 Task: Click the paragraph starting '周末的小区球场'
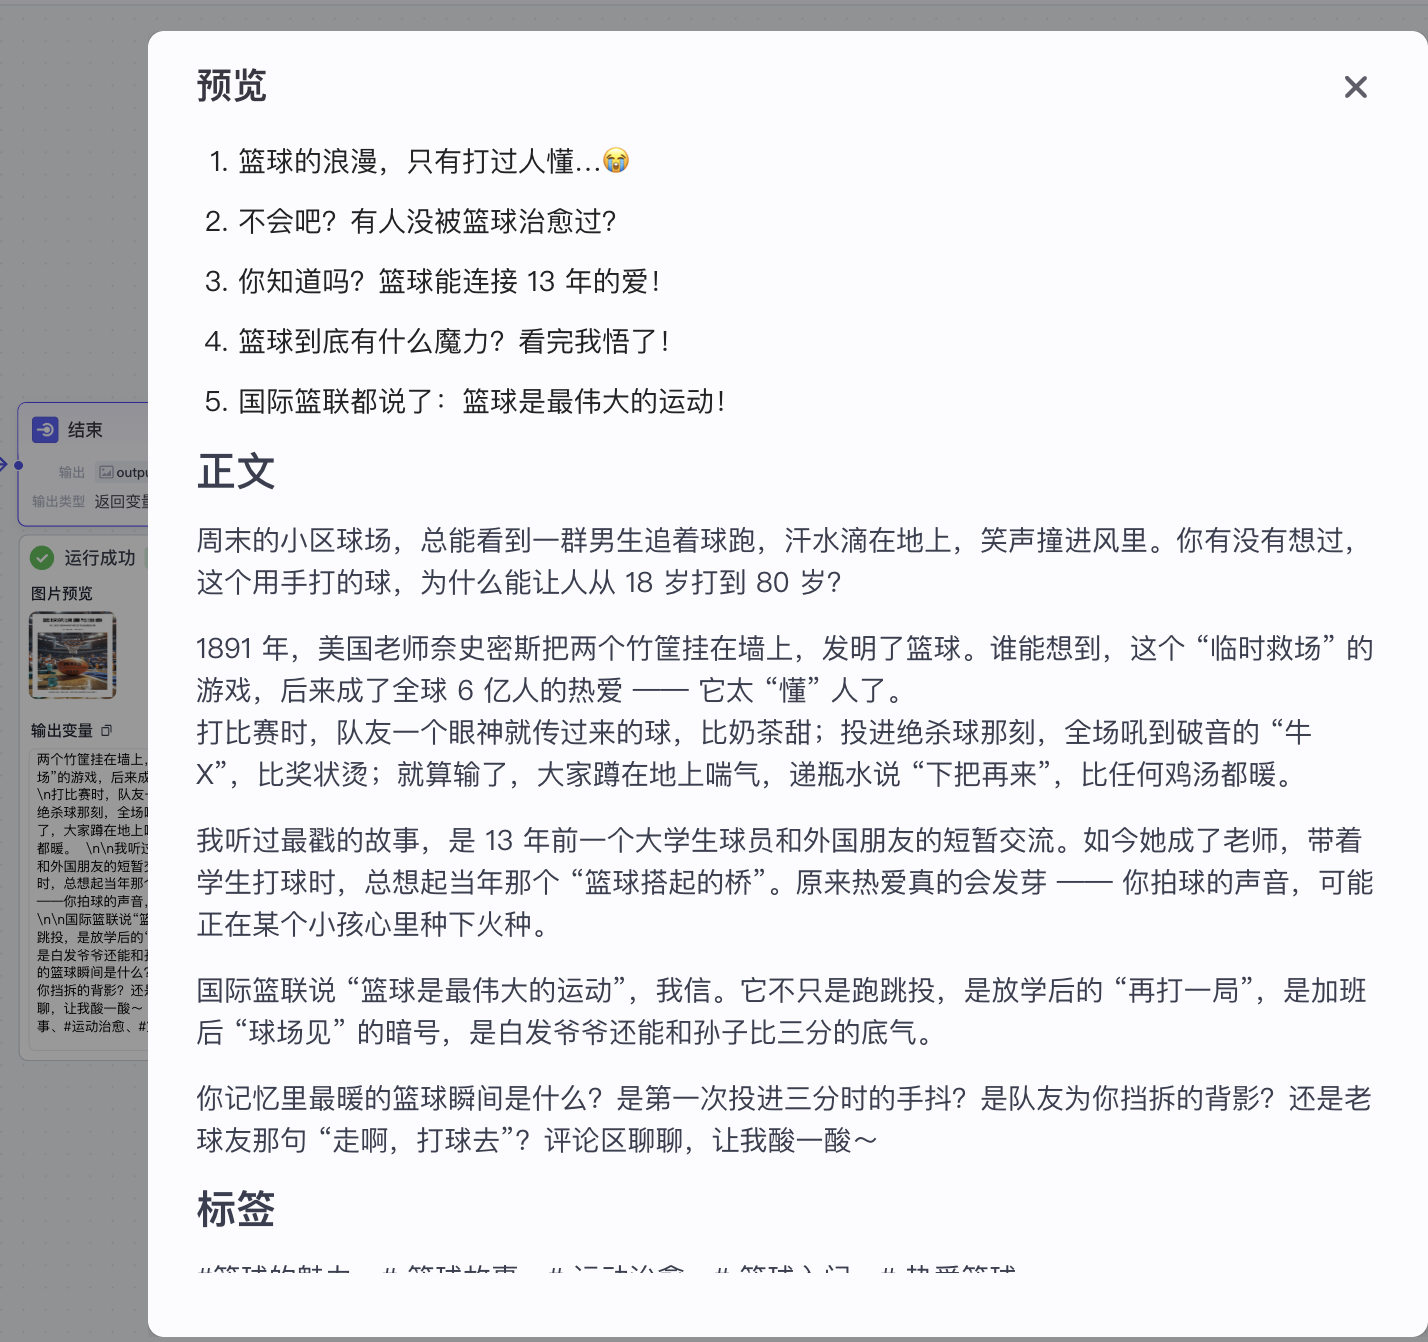(x=777, y=561)
